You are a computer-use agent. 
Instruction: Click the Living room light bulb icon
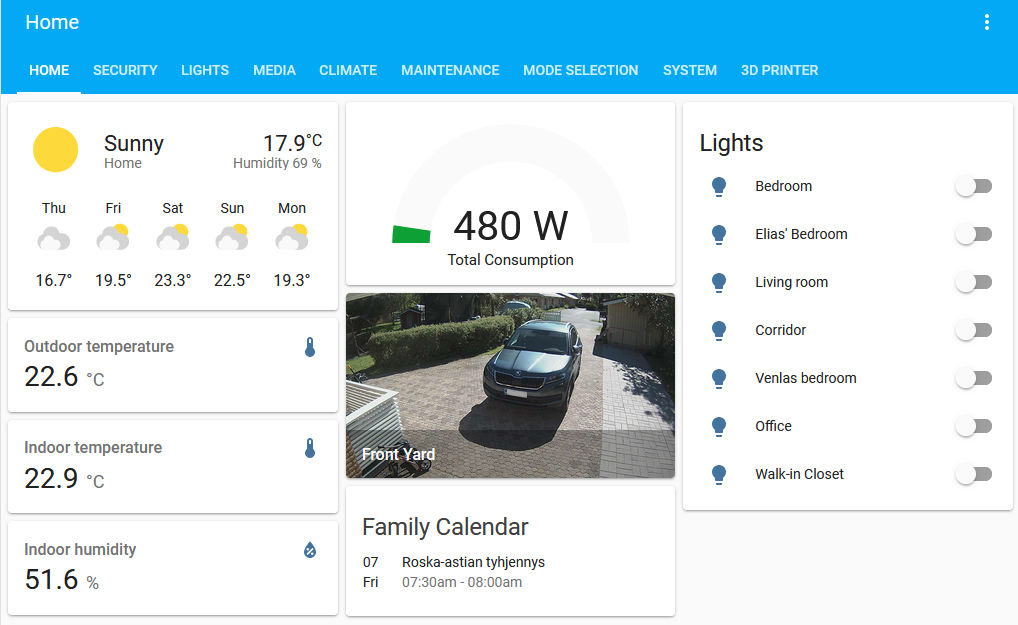719,282
